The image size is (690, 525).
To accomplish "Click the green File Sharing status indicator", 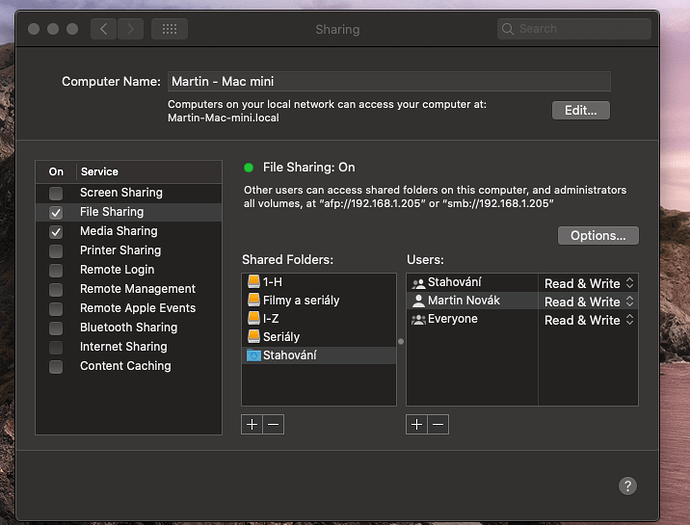I will click(x=249, y=168).
